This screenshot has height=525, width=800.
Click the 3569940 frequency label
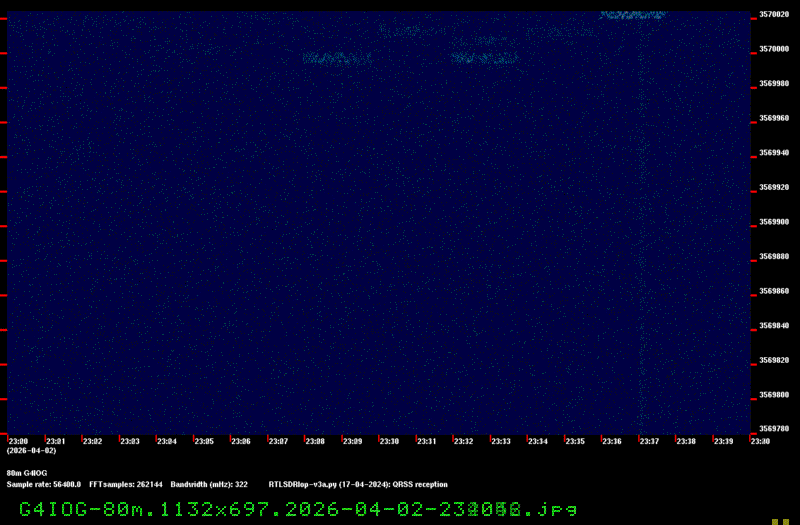coord(774,153)
